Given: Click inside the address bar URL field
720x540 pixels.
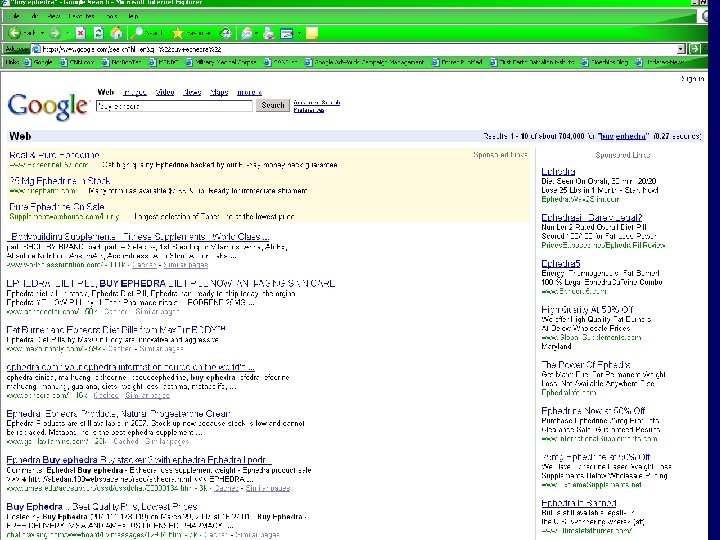Looking at the screenshot, I should (358, 49).
